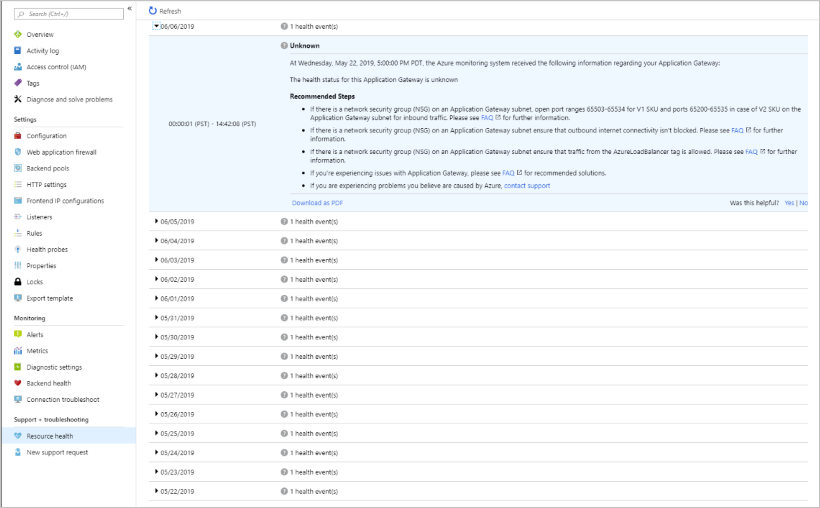Open the Connection troubleshoot page
The image size is (820, 508).
tap(63, 399)
